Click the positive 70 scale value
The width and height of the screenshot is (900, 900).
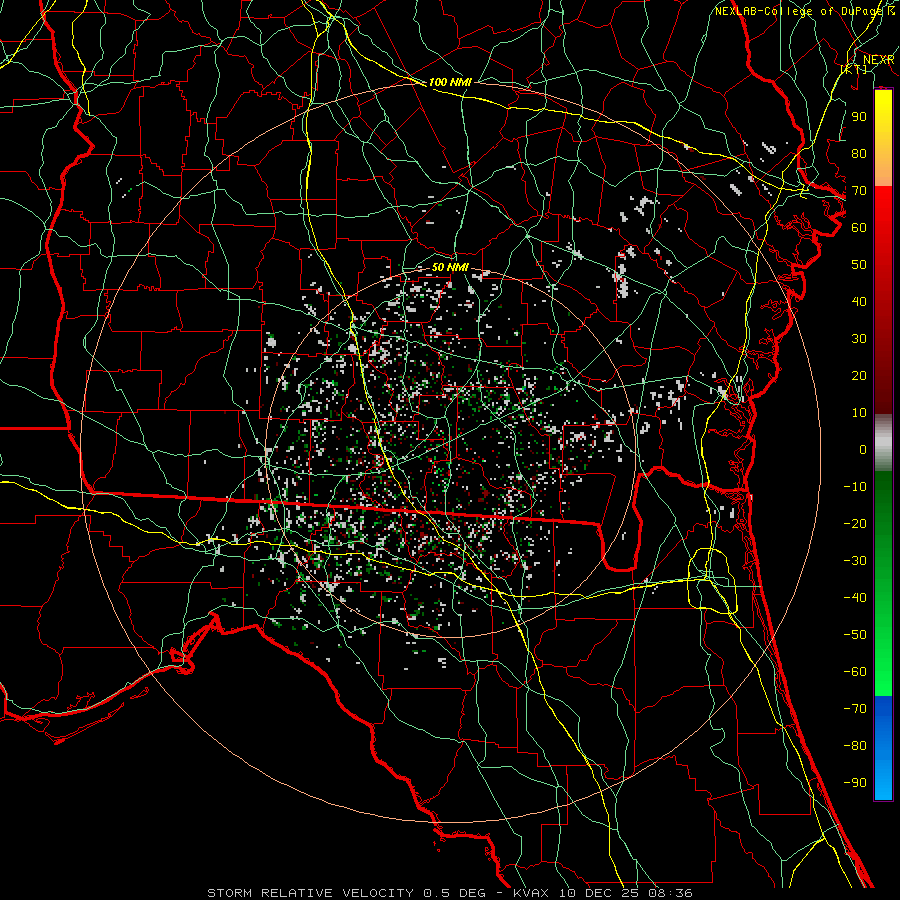tap(859, 191)
